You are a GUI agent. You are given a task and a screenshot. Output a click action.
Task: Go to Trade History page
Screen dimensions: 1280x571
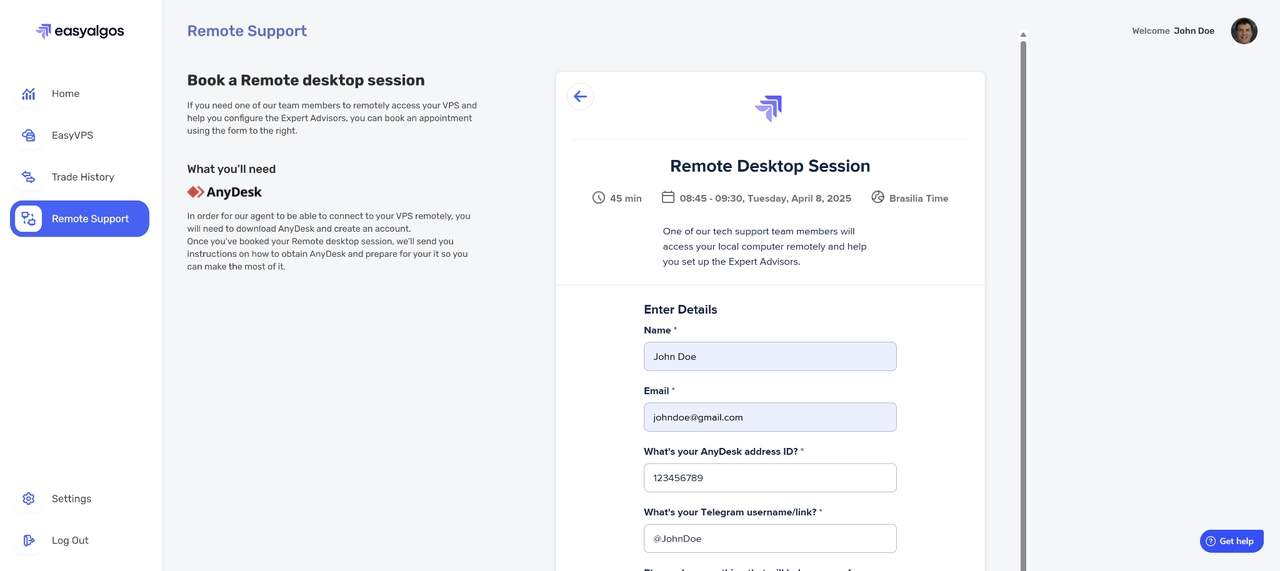click(x=83, y=177)
